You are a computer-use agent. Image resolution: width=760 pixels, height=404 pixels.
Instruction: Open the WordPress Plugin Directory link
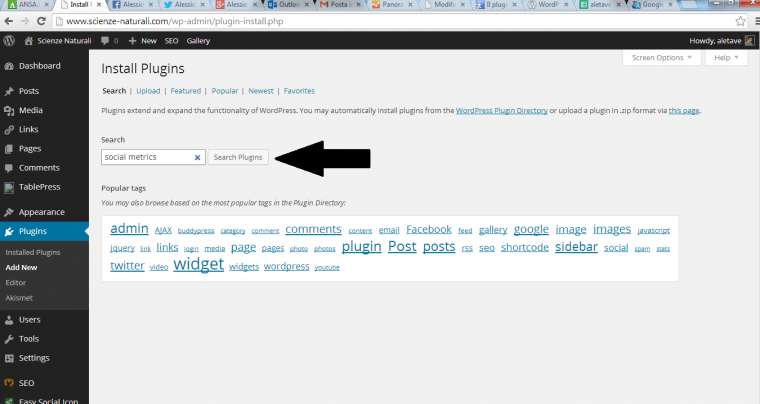click(502, 110)
